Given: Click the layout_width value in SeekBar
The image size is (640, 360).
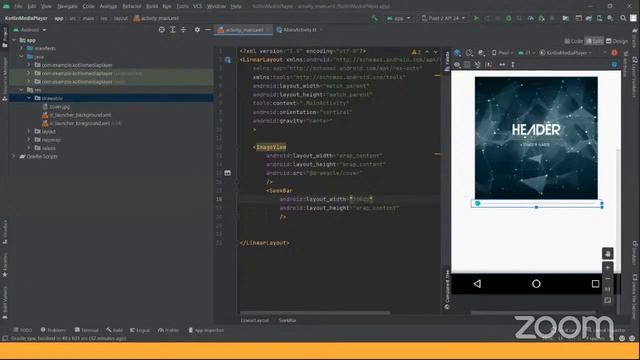Looking at the screenshot, I should (x=361, y=199).
